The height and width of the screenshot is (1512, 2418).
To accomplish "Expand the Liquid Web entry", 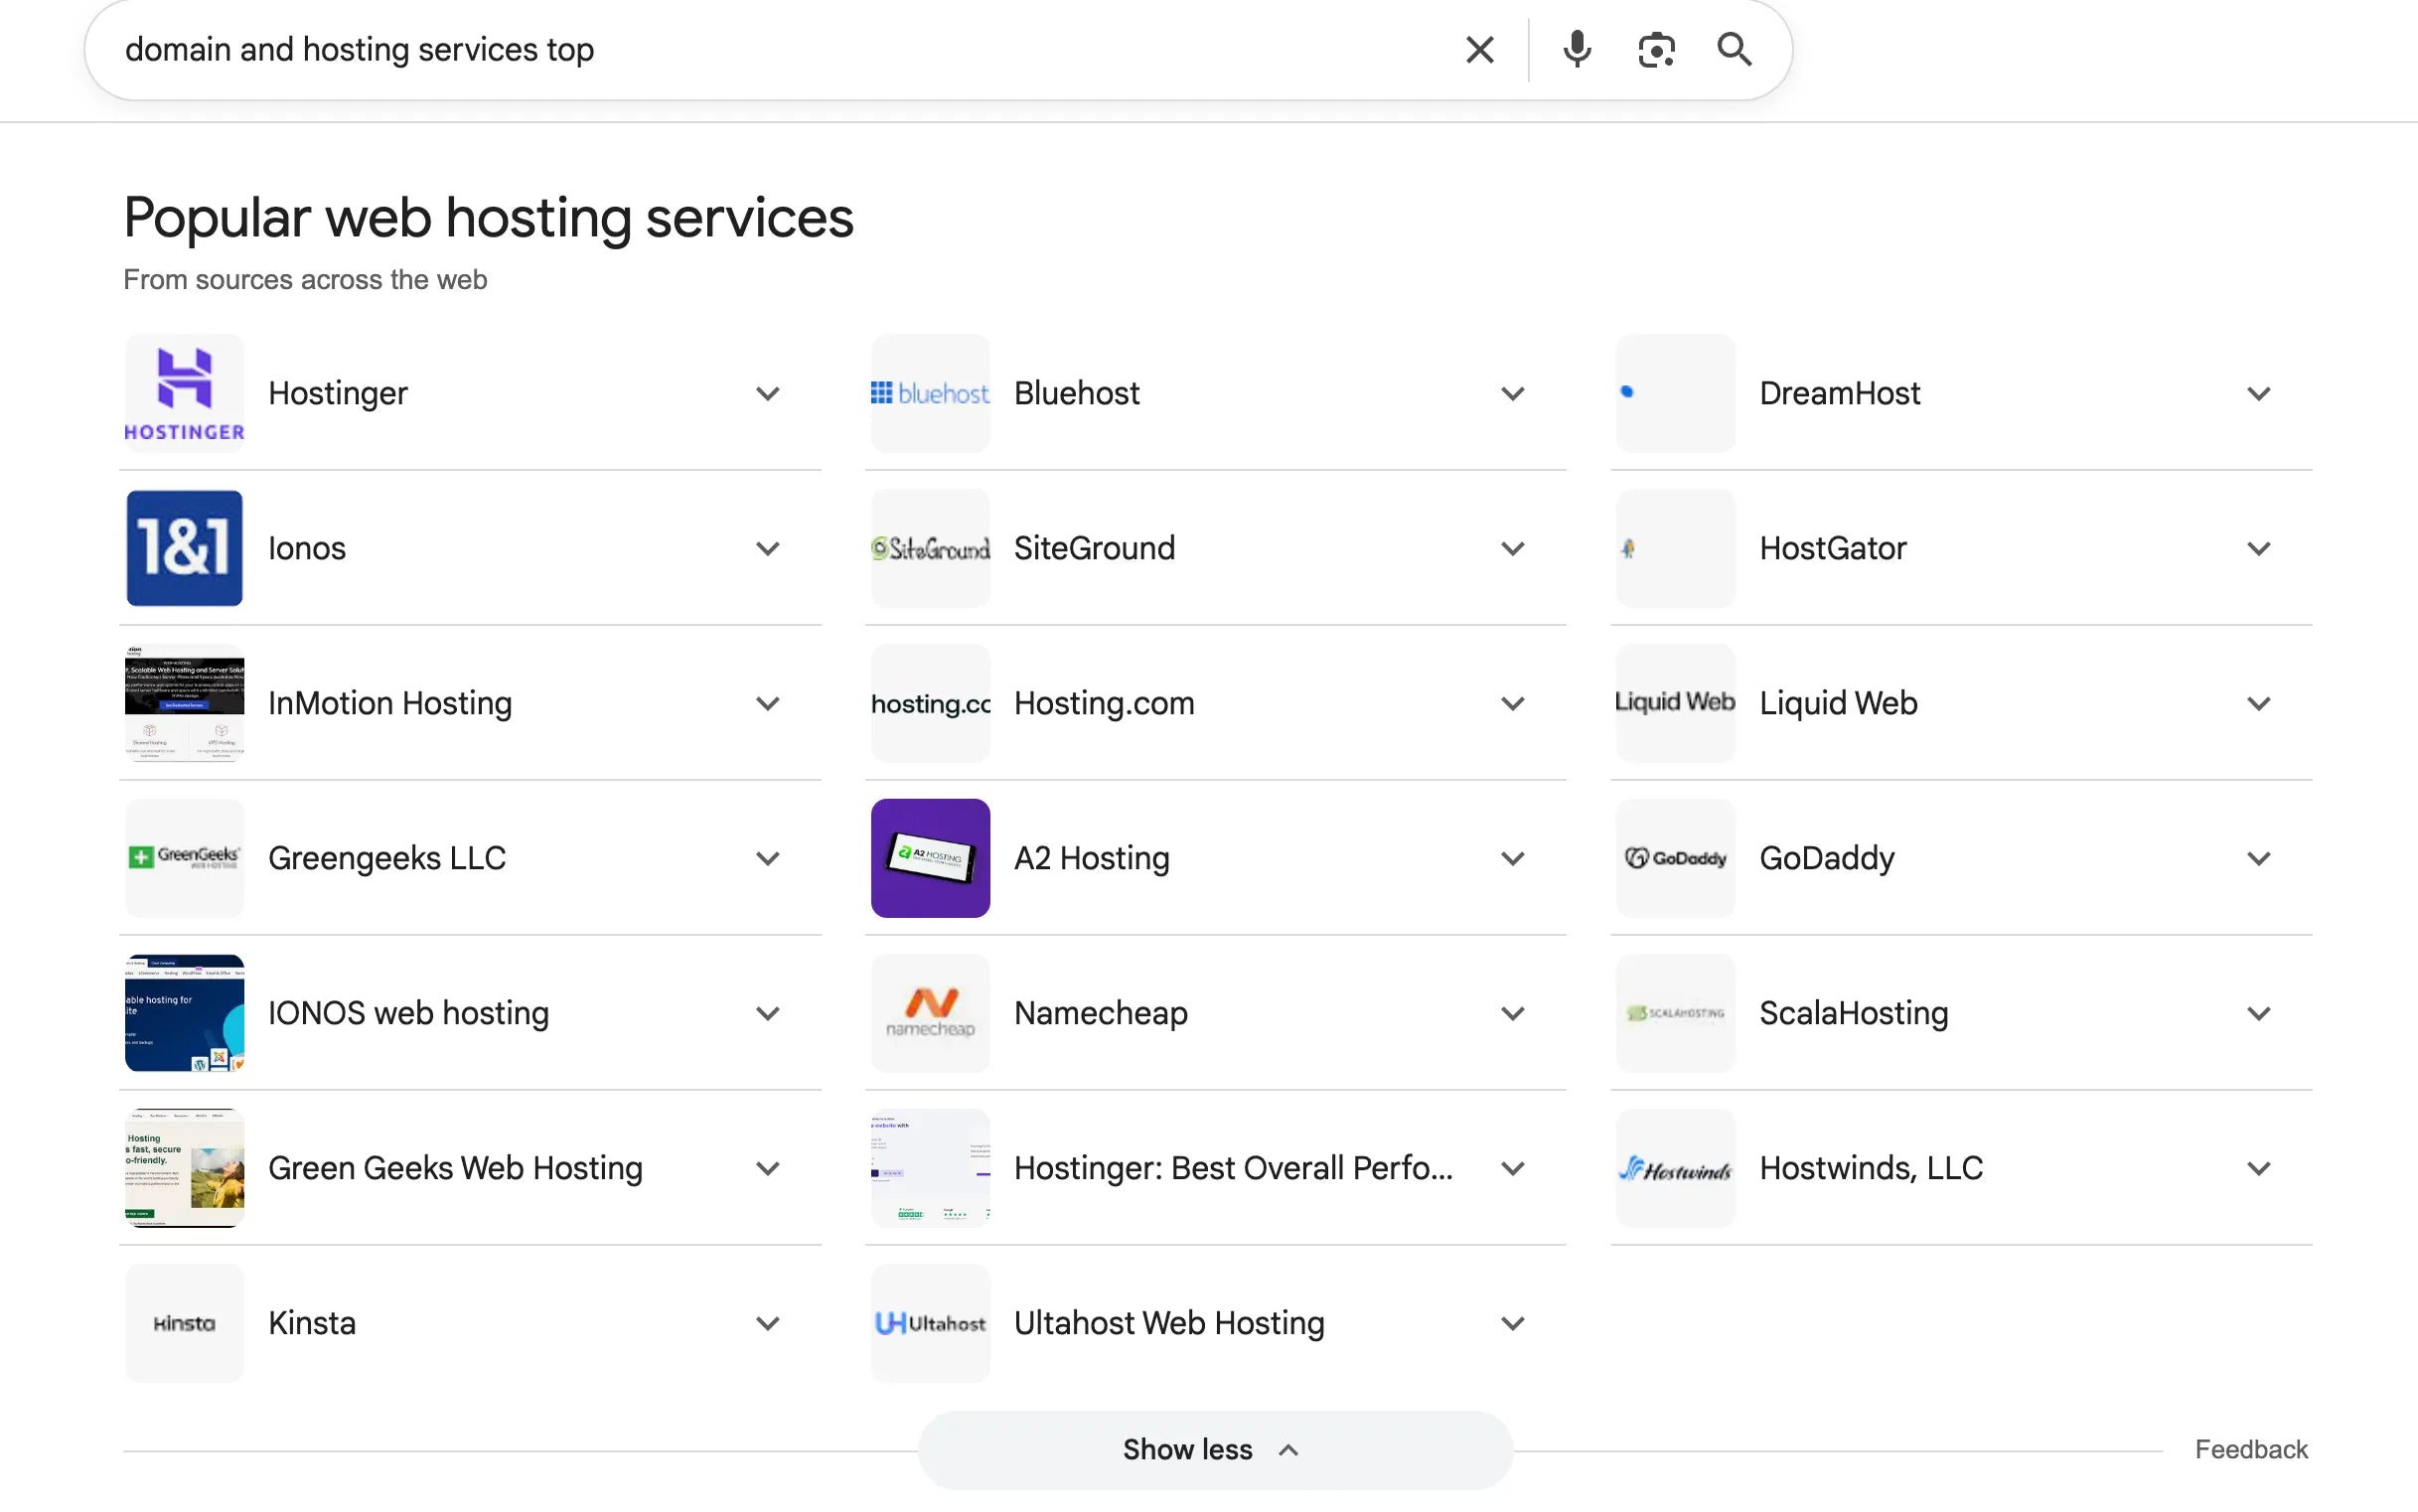I will click(2259, 703).
